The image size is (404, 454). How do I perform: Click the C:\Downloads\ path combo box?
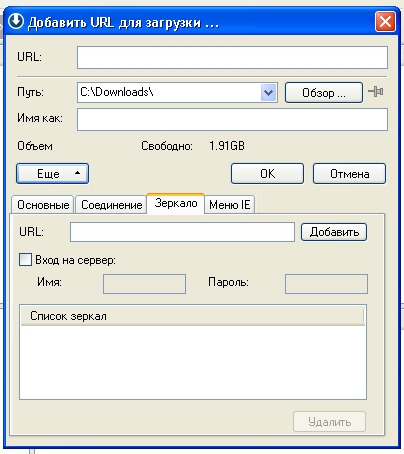[177, 92]
